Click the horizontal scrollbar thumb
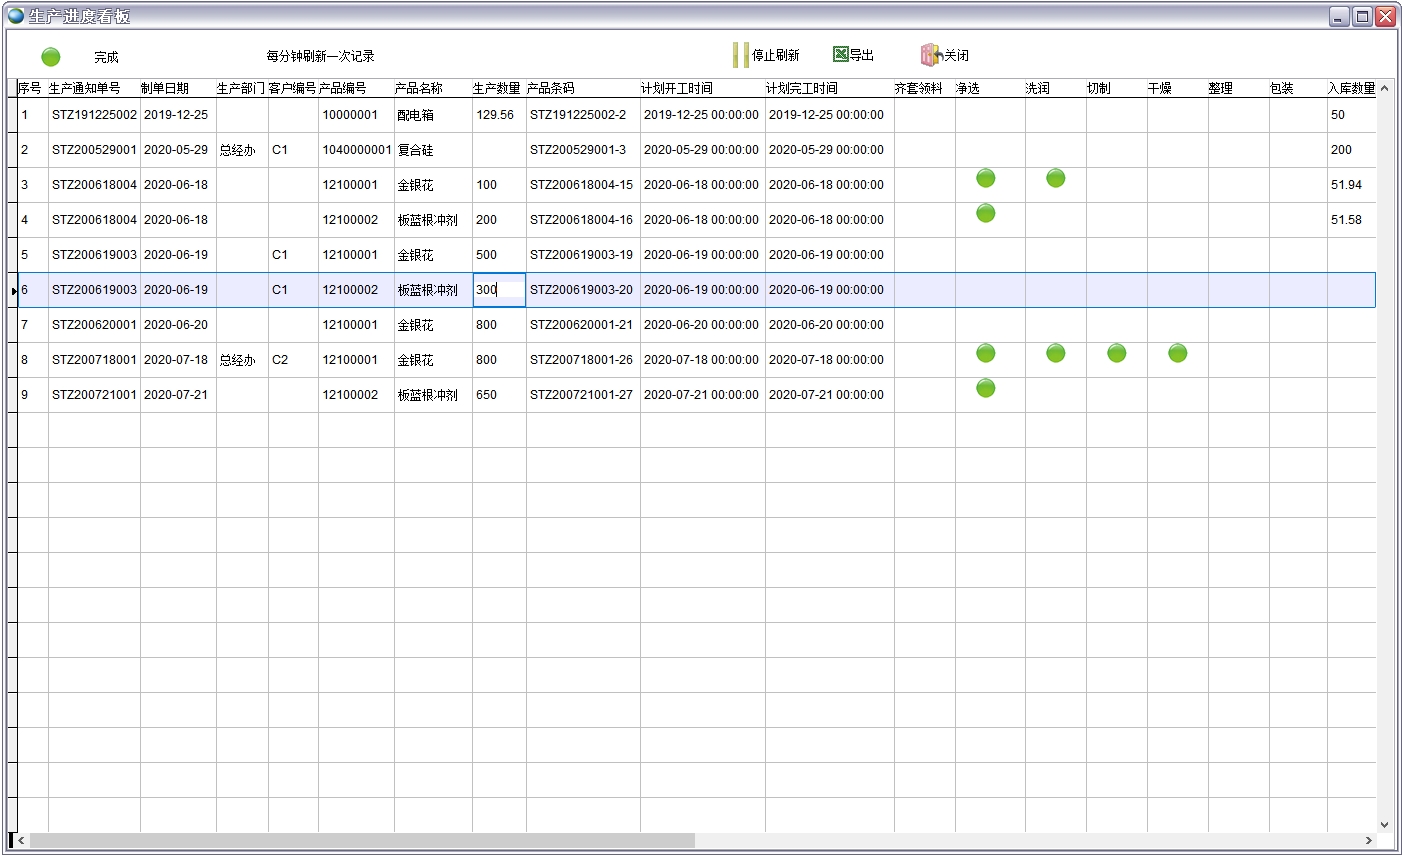Image resolution: width=1402 pixels, height=857 pixels. (360, 840)
